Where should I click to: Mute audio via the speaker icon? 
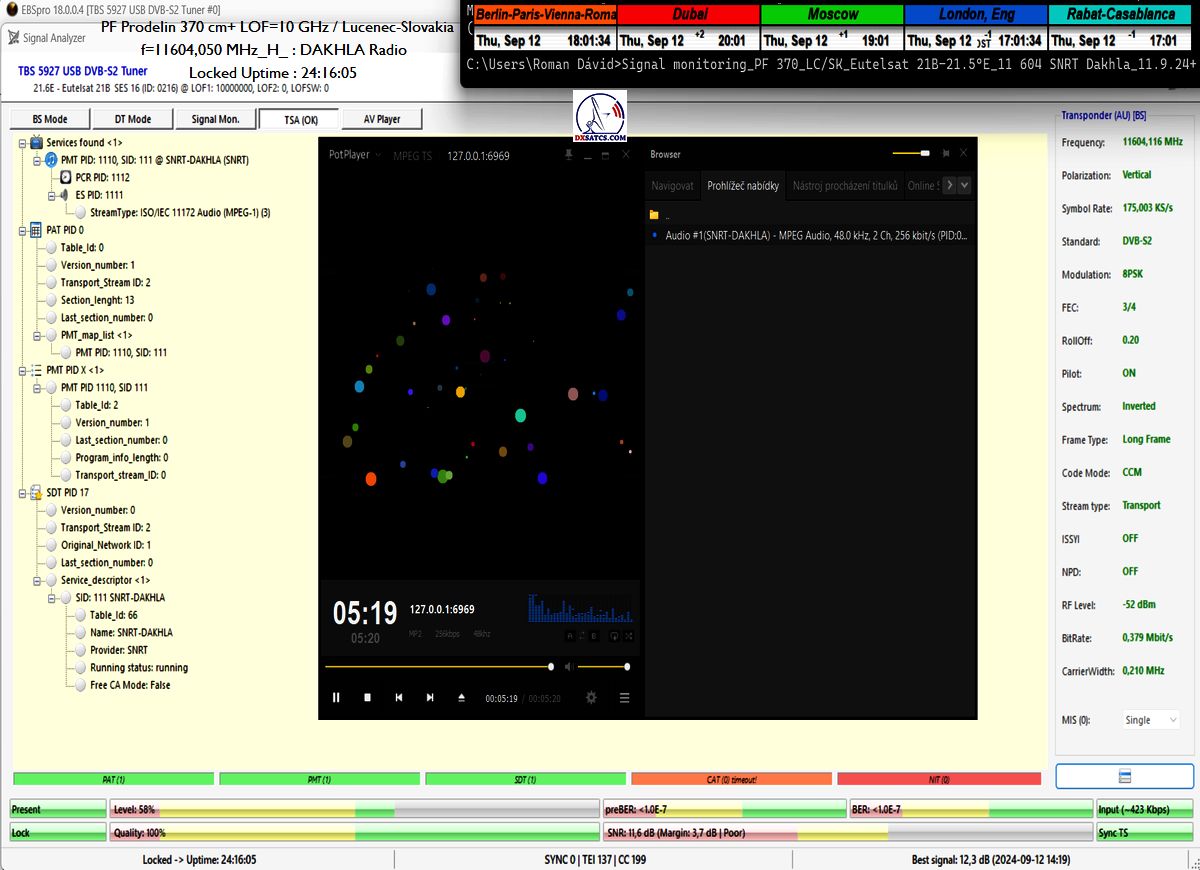567,667
